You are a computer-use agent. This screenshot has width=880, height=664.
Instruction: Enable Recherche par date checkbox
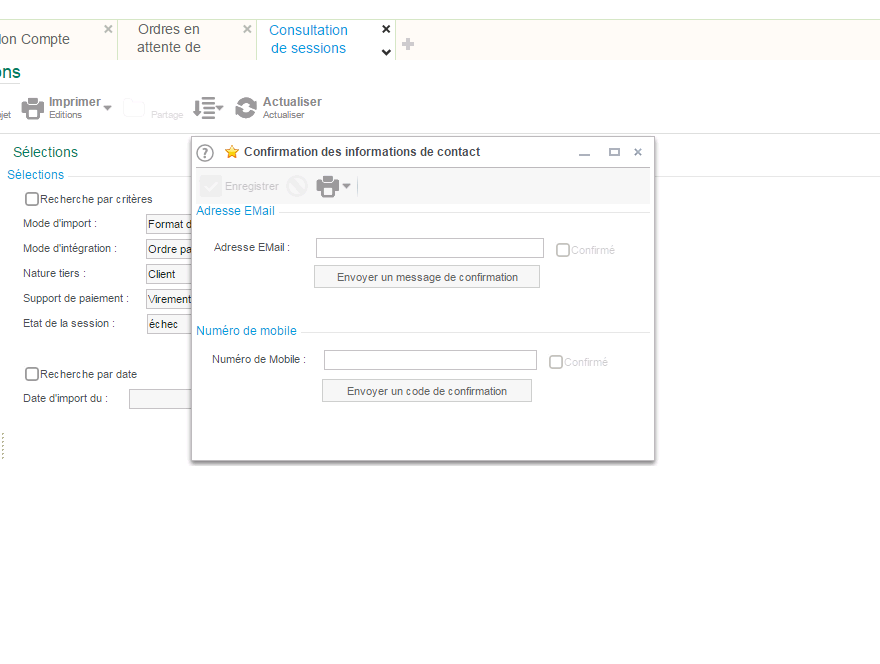(32, 374)
